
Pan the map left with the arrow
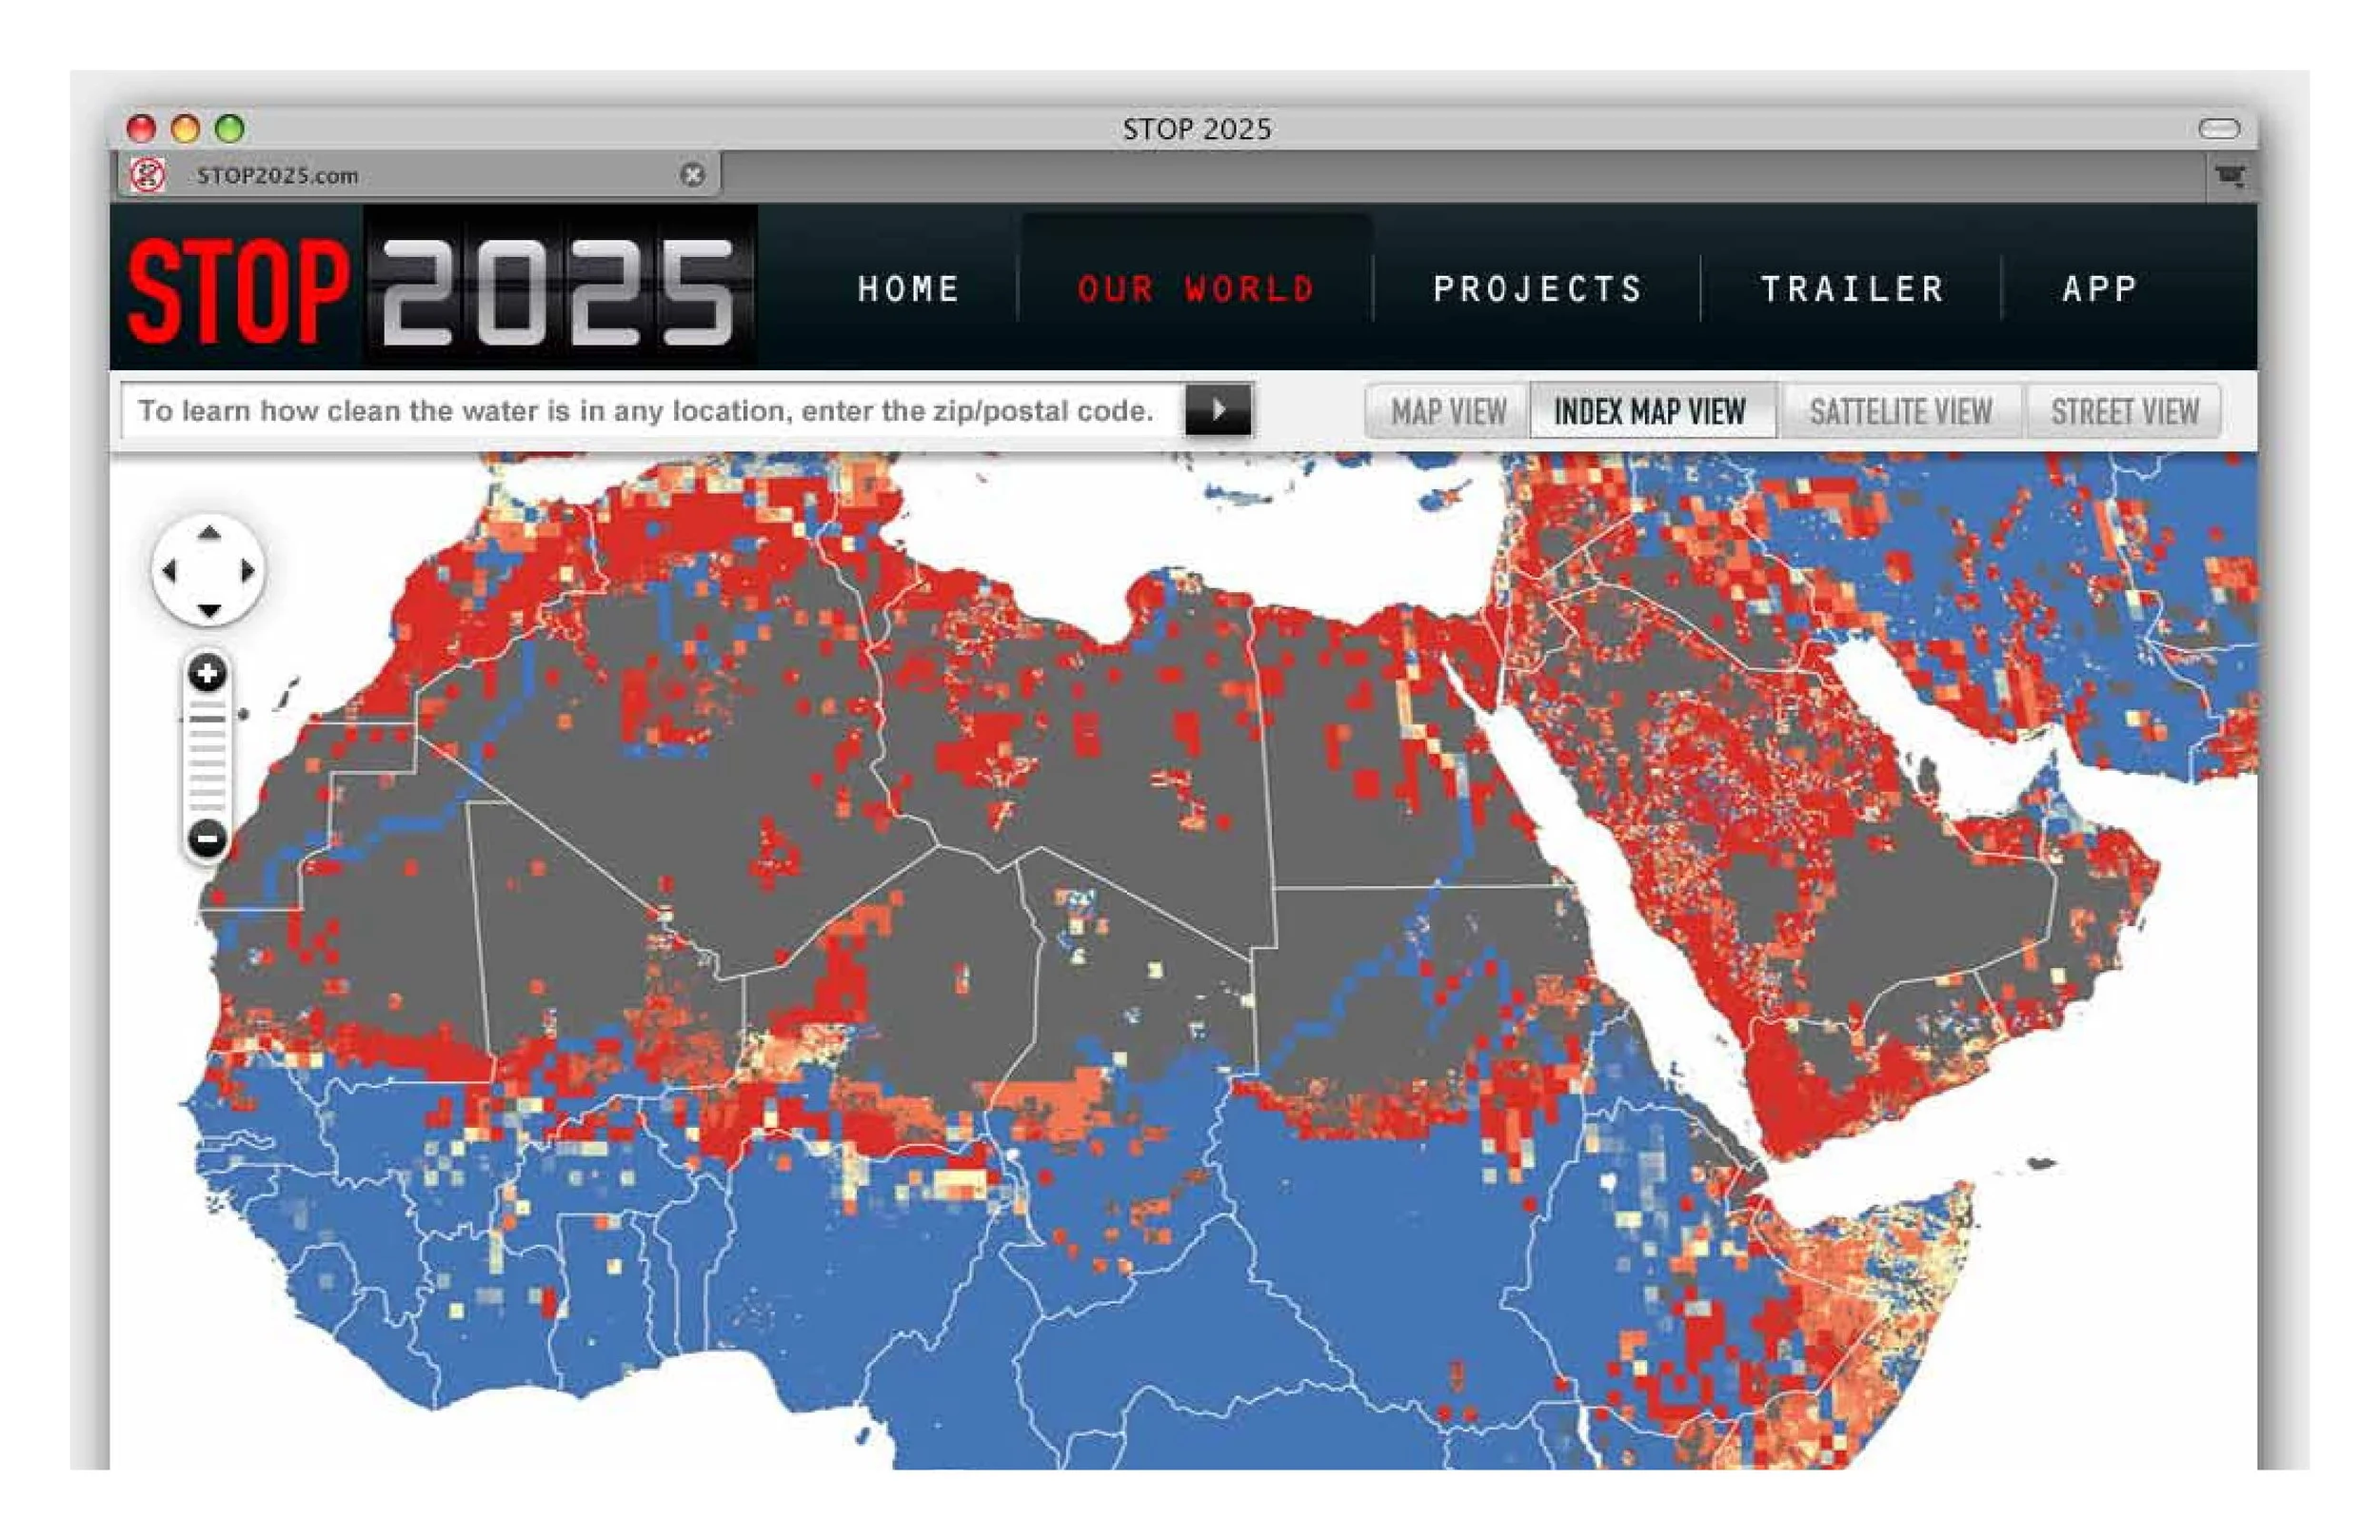(x=169, y=571)
